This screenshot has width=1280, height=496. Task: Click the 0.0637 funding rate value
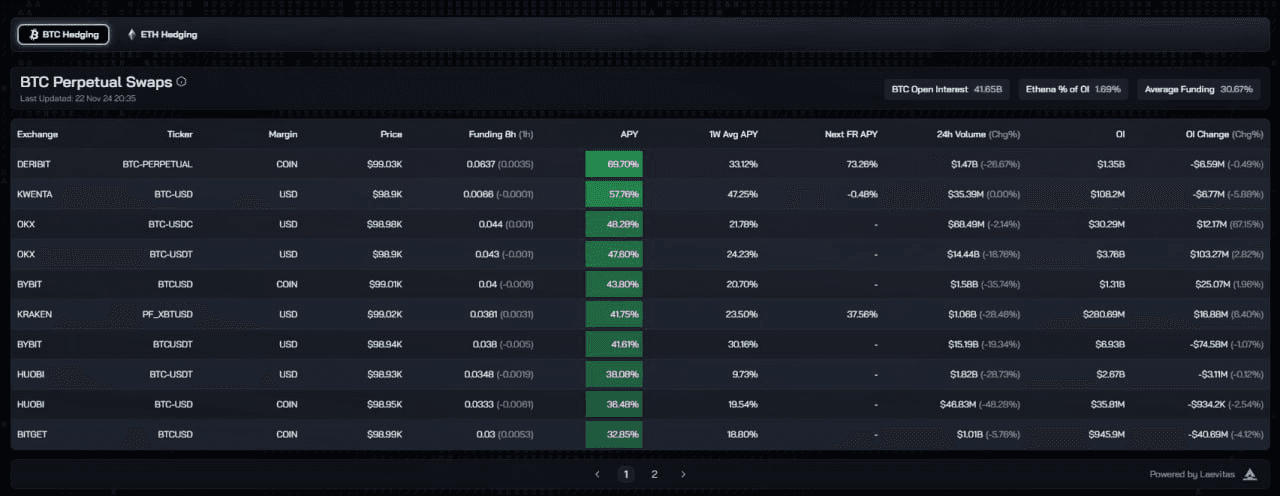point(483,164)
